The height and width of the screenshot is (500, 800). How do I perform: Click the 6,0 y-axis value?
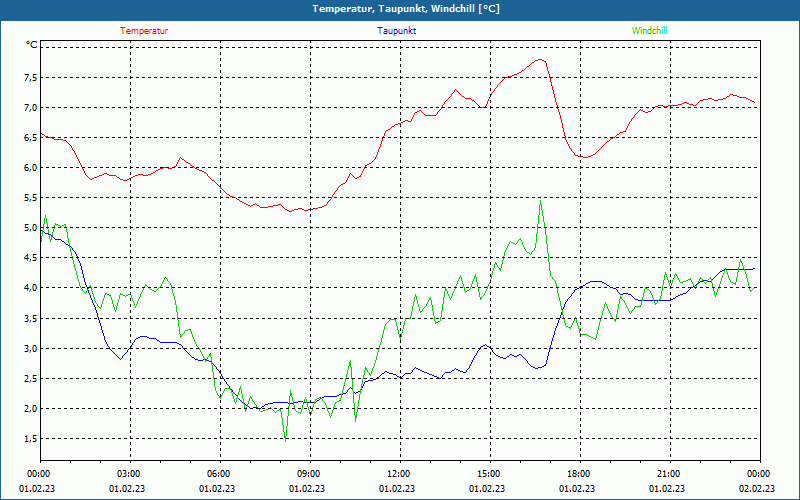pyautogui.click(x=31, y=168)
